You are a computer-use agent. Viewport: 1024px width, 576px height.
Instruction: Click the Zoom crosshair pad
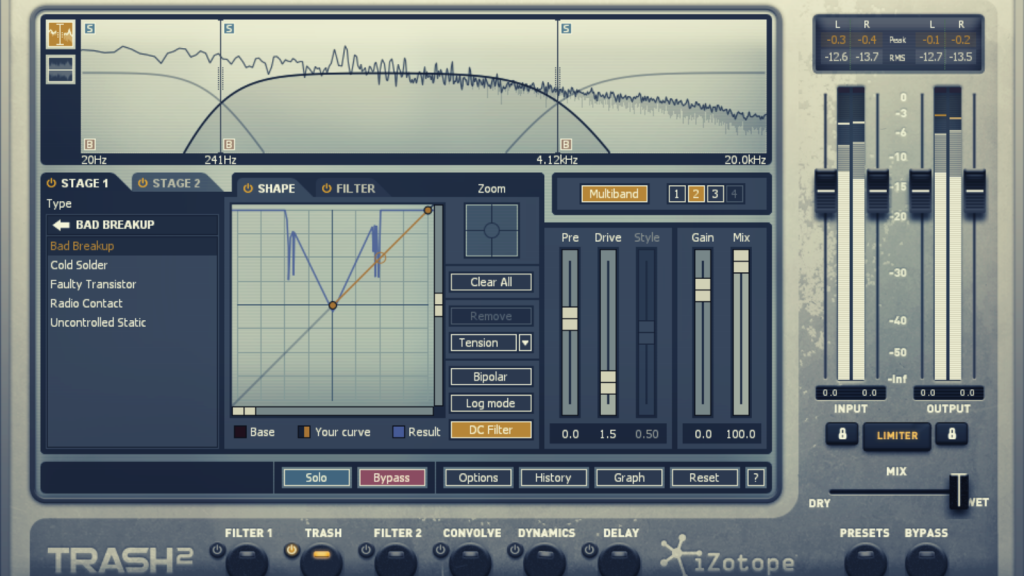(492, 231)
